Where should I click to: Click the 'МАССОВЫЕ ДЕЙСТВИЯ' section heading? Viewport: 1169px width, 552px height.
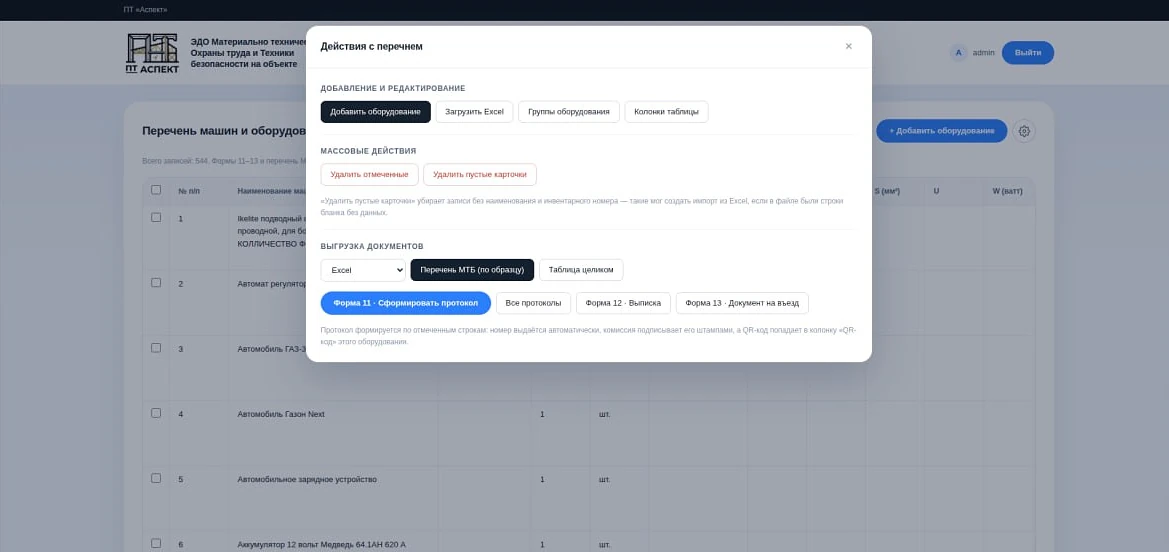[368, 151]
